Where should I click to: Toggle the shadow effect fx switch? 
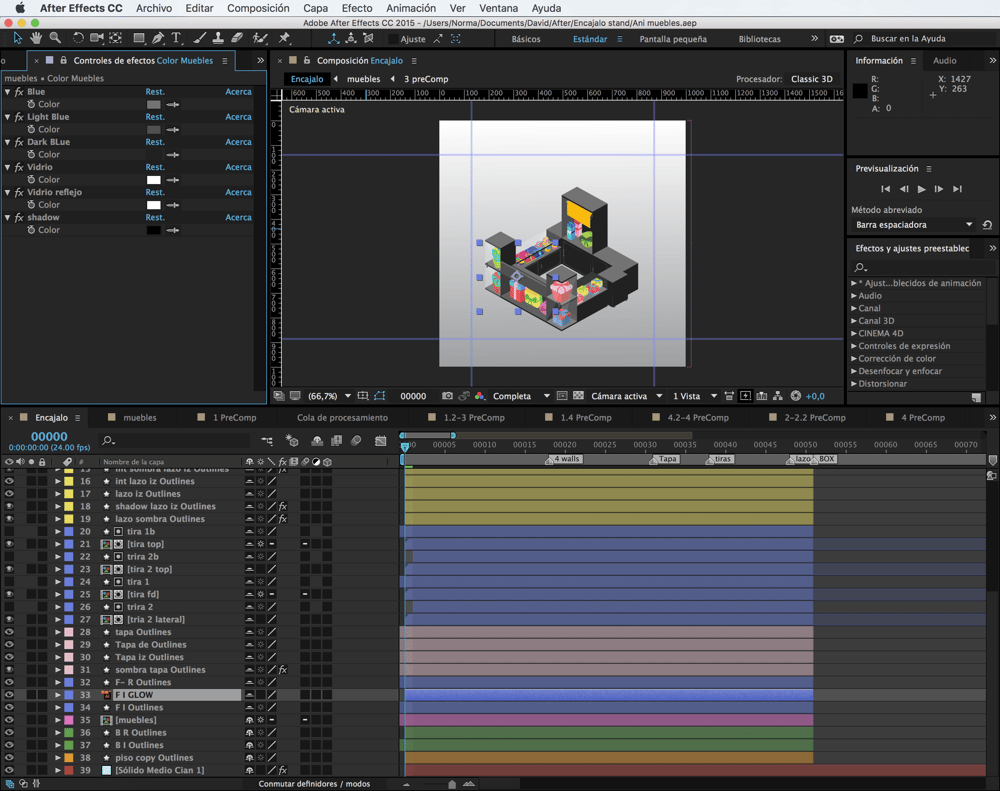[19, 218]
